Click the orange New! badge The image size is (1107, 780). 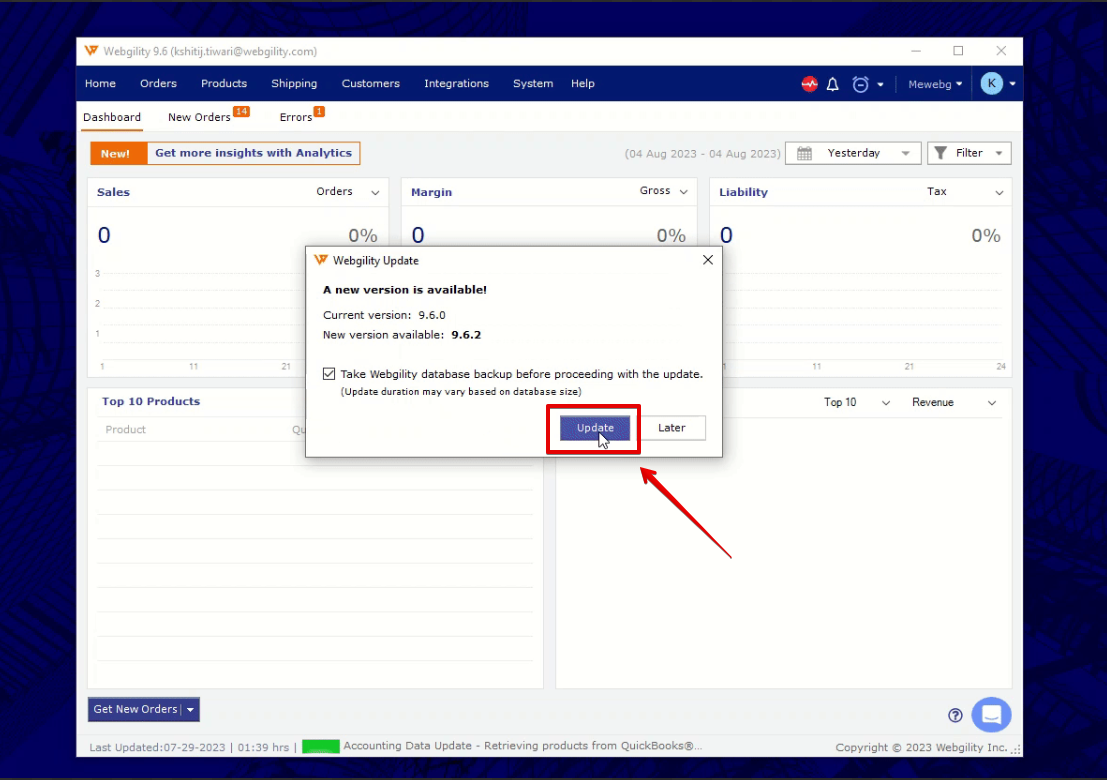coord(119,153)
